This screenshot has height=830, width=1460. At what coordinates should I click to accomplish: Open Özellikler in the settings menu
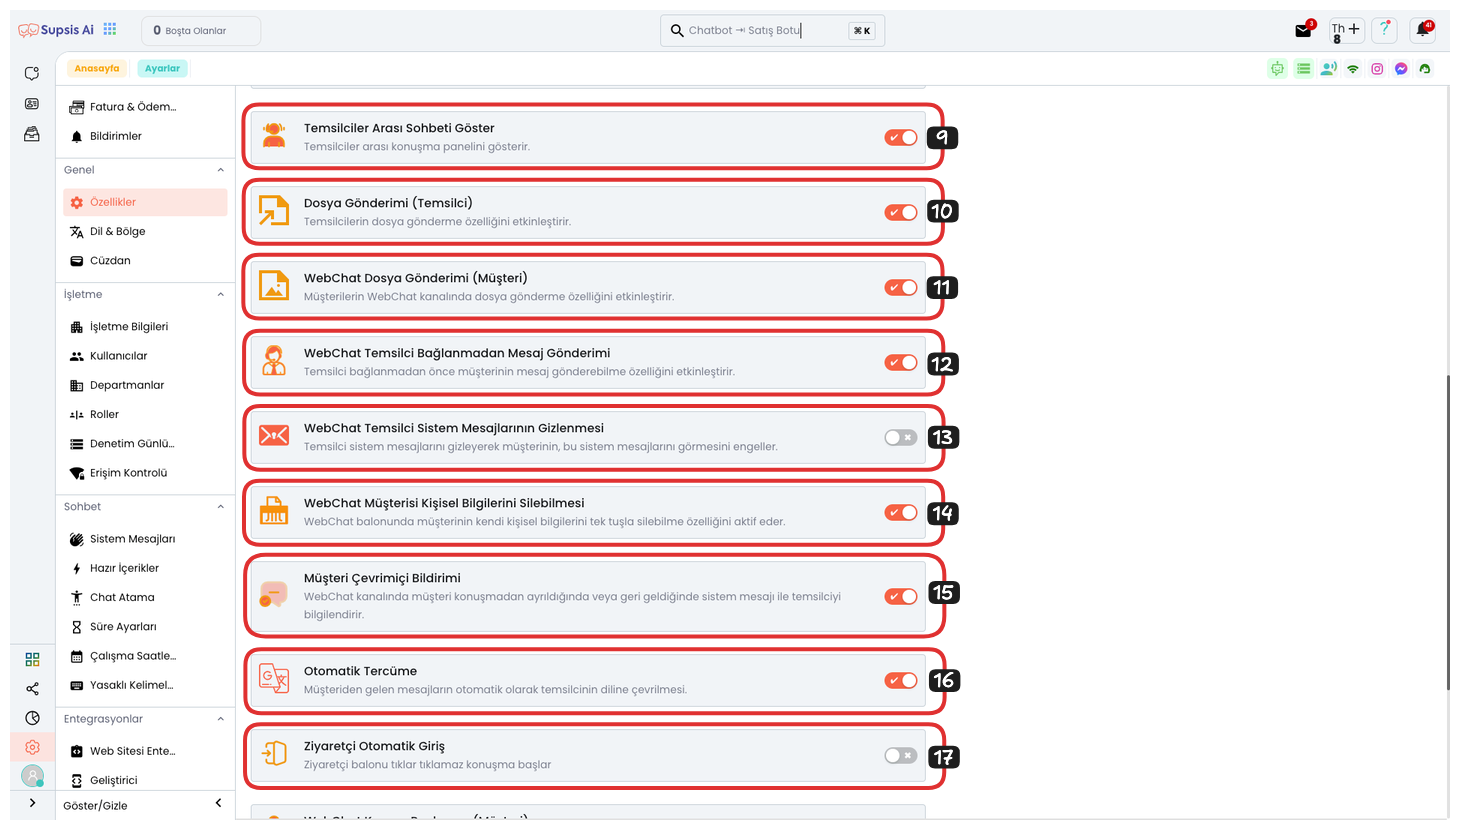pyautogui.click(x=145, y=202)
